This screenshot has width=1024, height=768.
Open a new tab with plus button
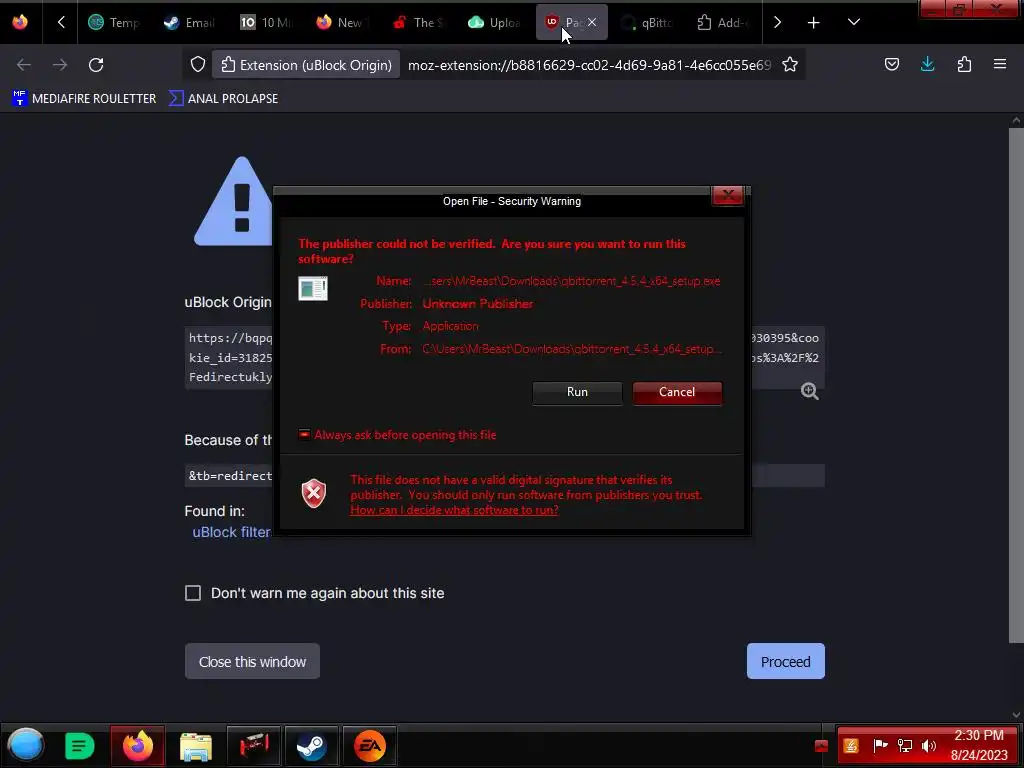(x=813, y=23)
